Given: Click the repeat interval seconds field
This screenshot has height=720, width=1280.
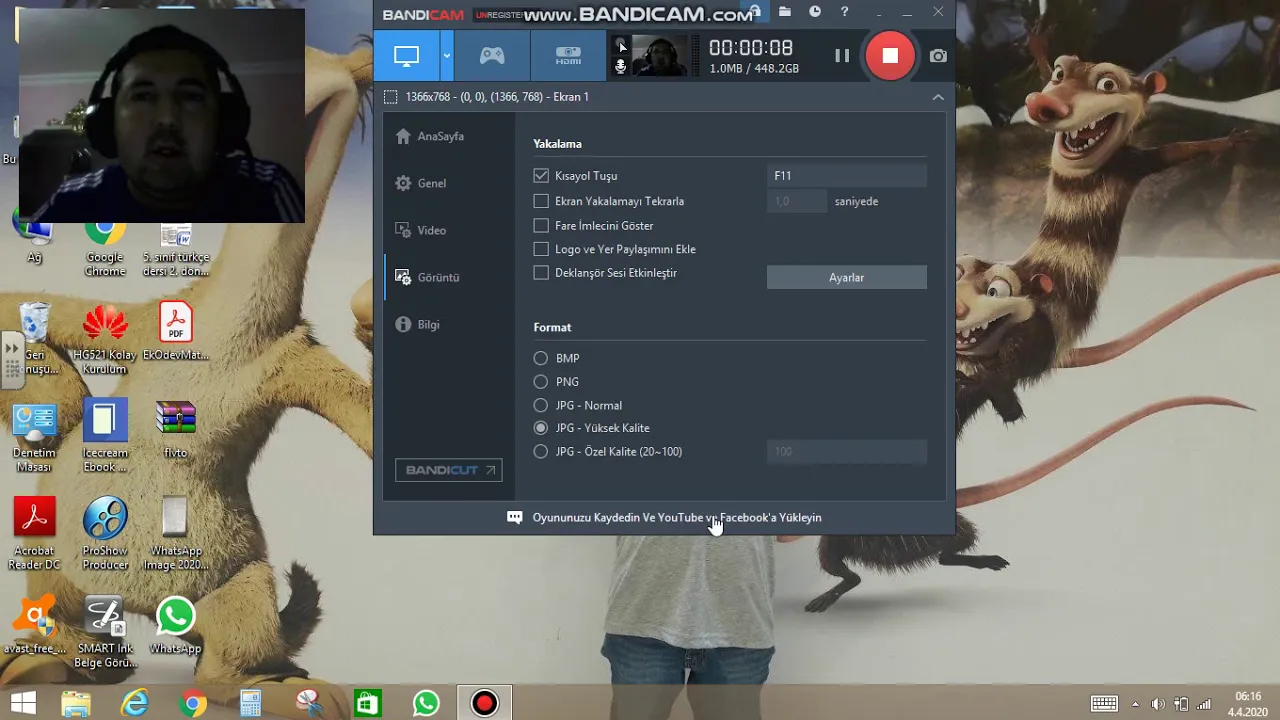Looking at the screenshot, I should tap(797, 201).
